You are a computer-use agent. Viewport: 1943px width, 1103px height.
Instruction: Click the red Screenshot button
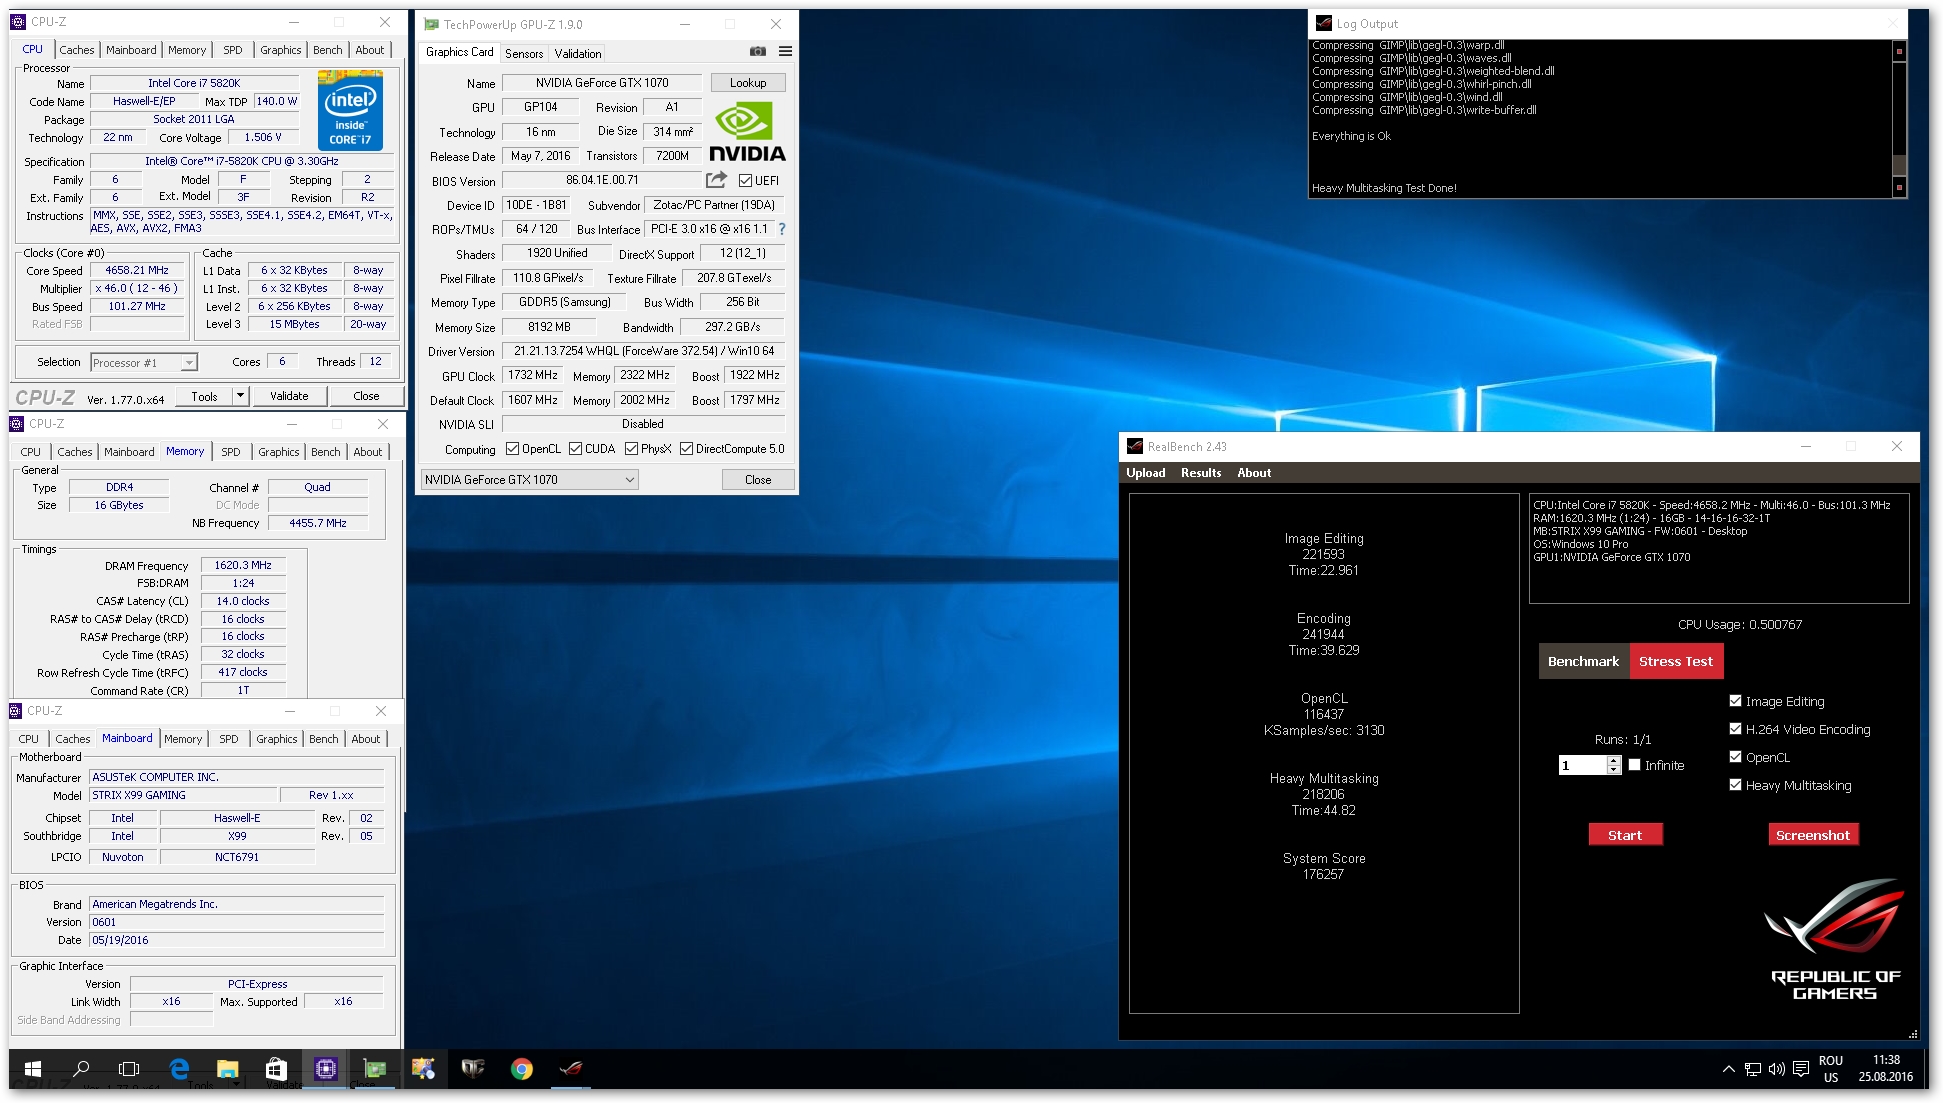tap(1812, 835)
